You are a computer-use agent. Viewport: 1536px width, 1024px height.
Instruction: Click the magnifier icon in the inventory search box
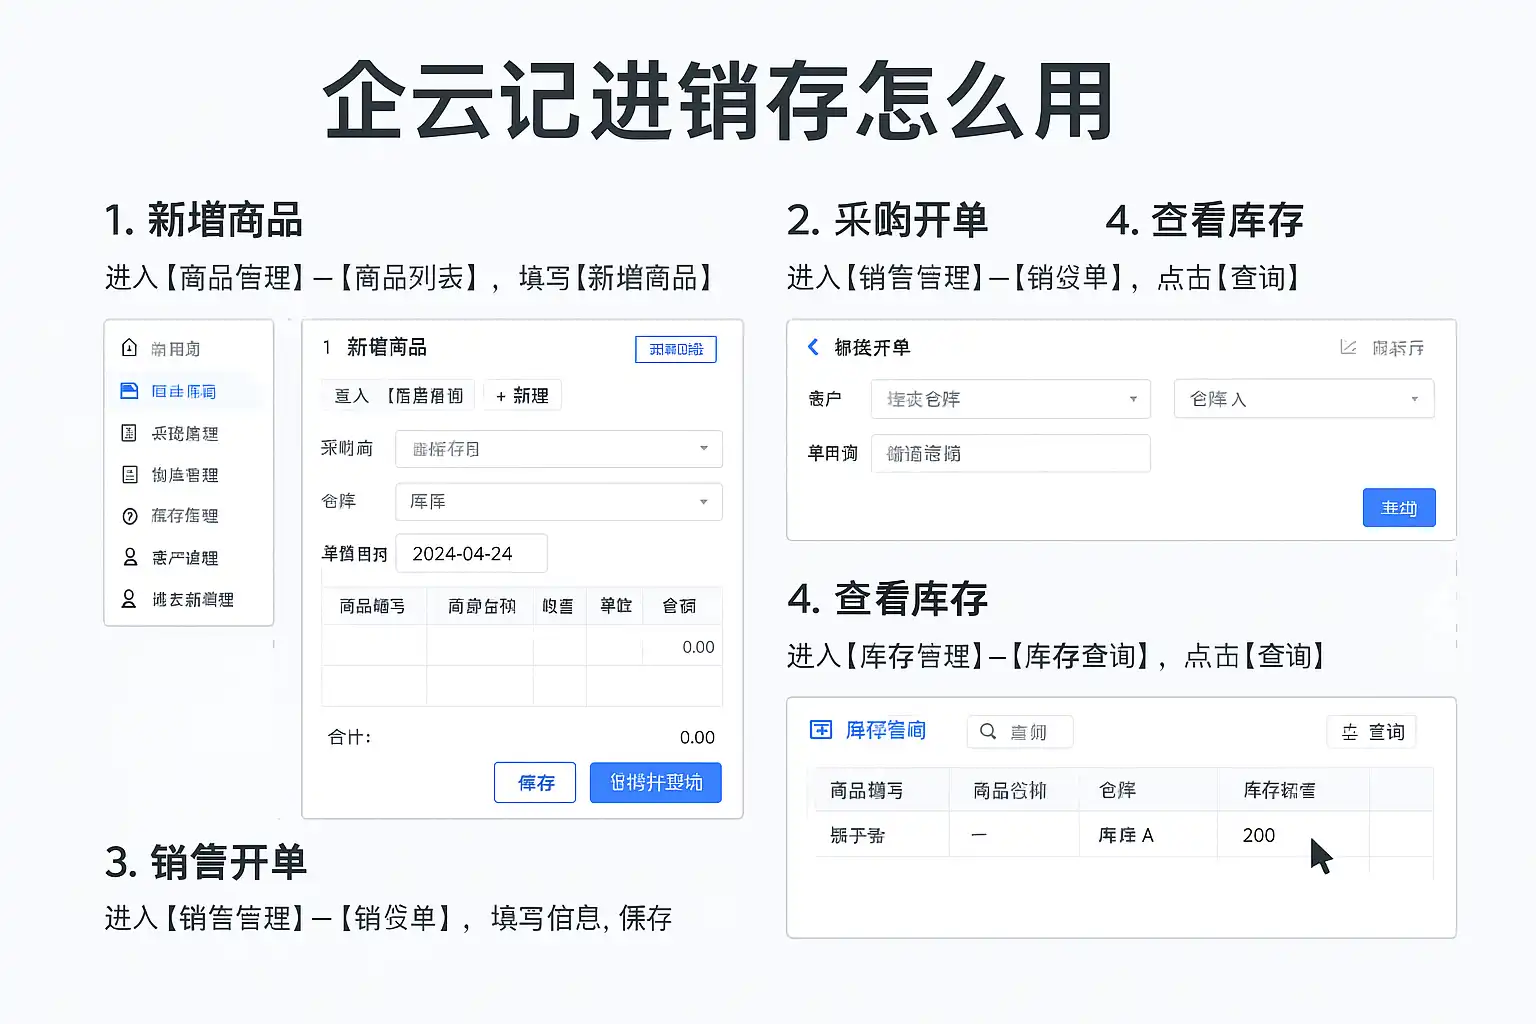[x=988, y=731]
